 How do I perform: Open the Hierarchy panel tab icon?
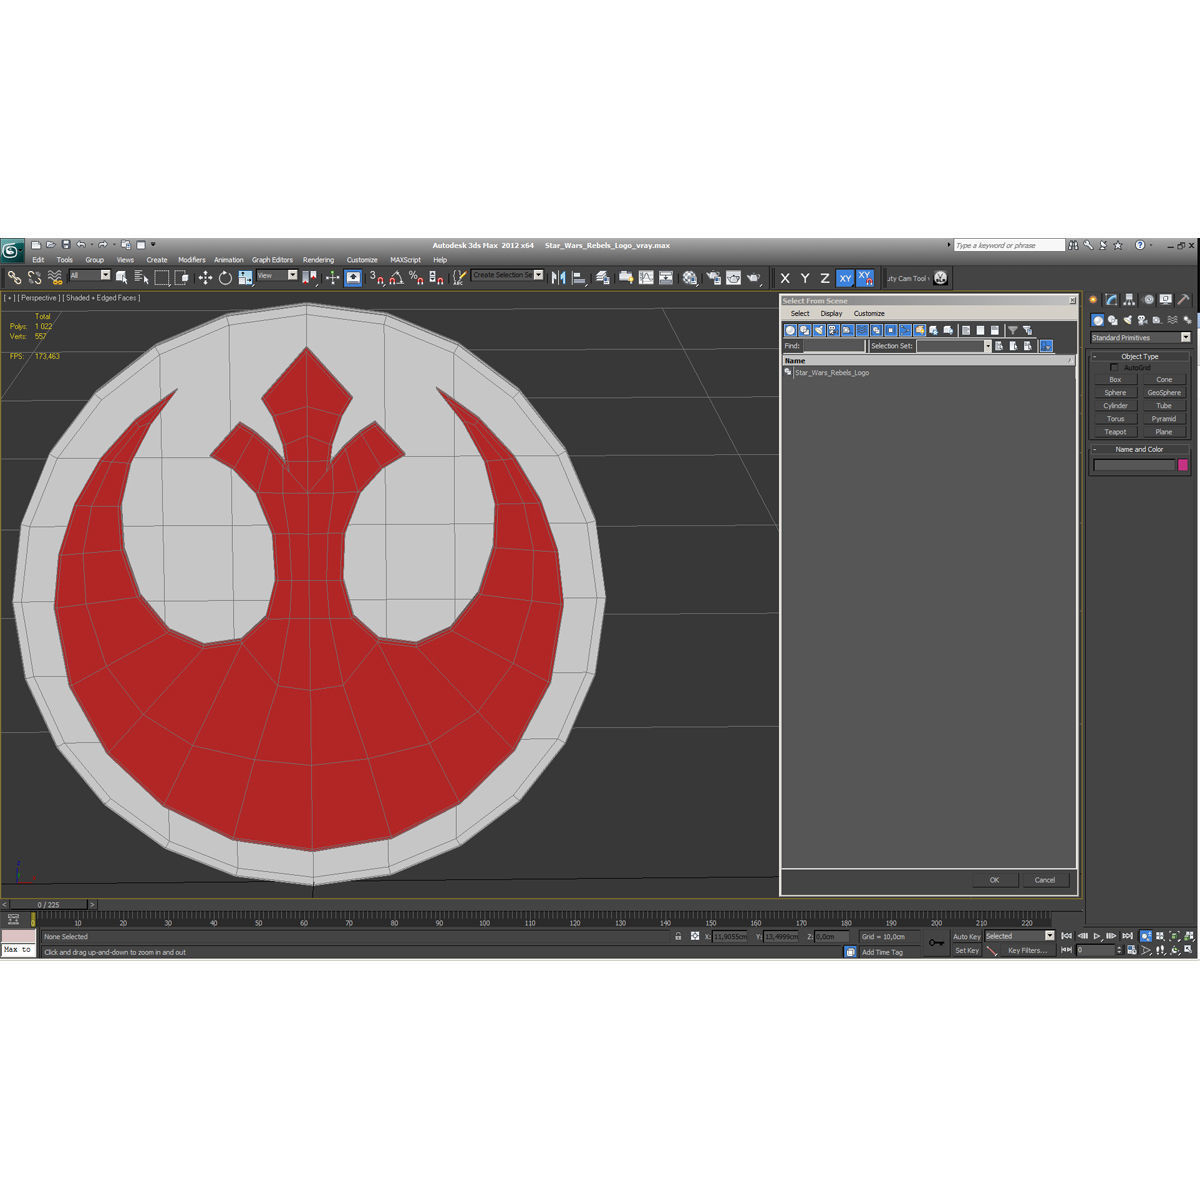[x=1129, y=299]
